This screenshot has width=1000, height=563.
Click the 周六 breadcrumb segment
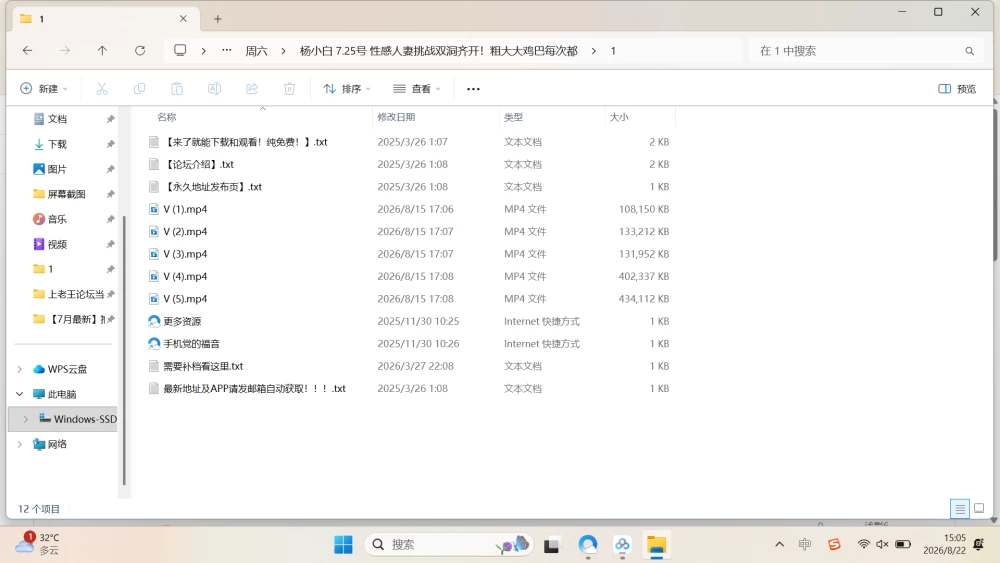coord(256,50)
